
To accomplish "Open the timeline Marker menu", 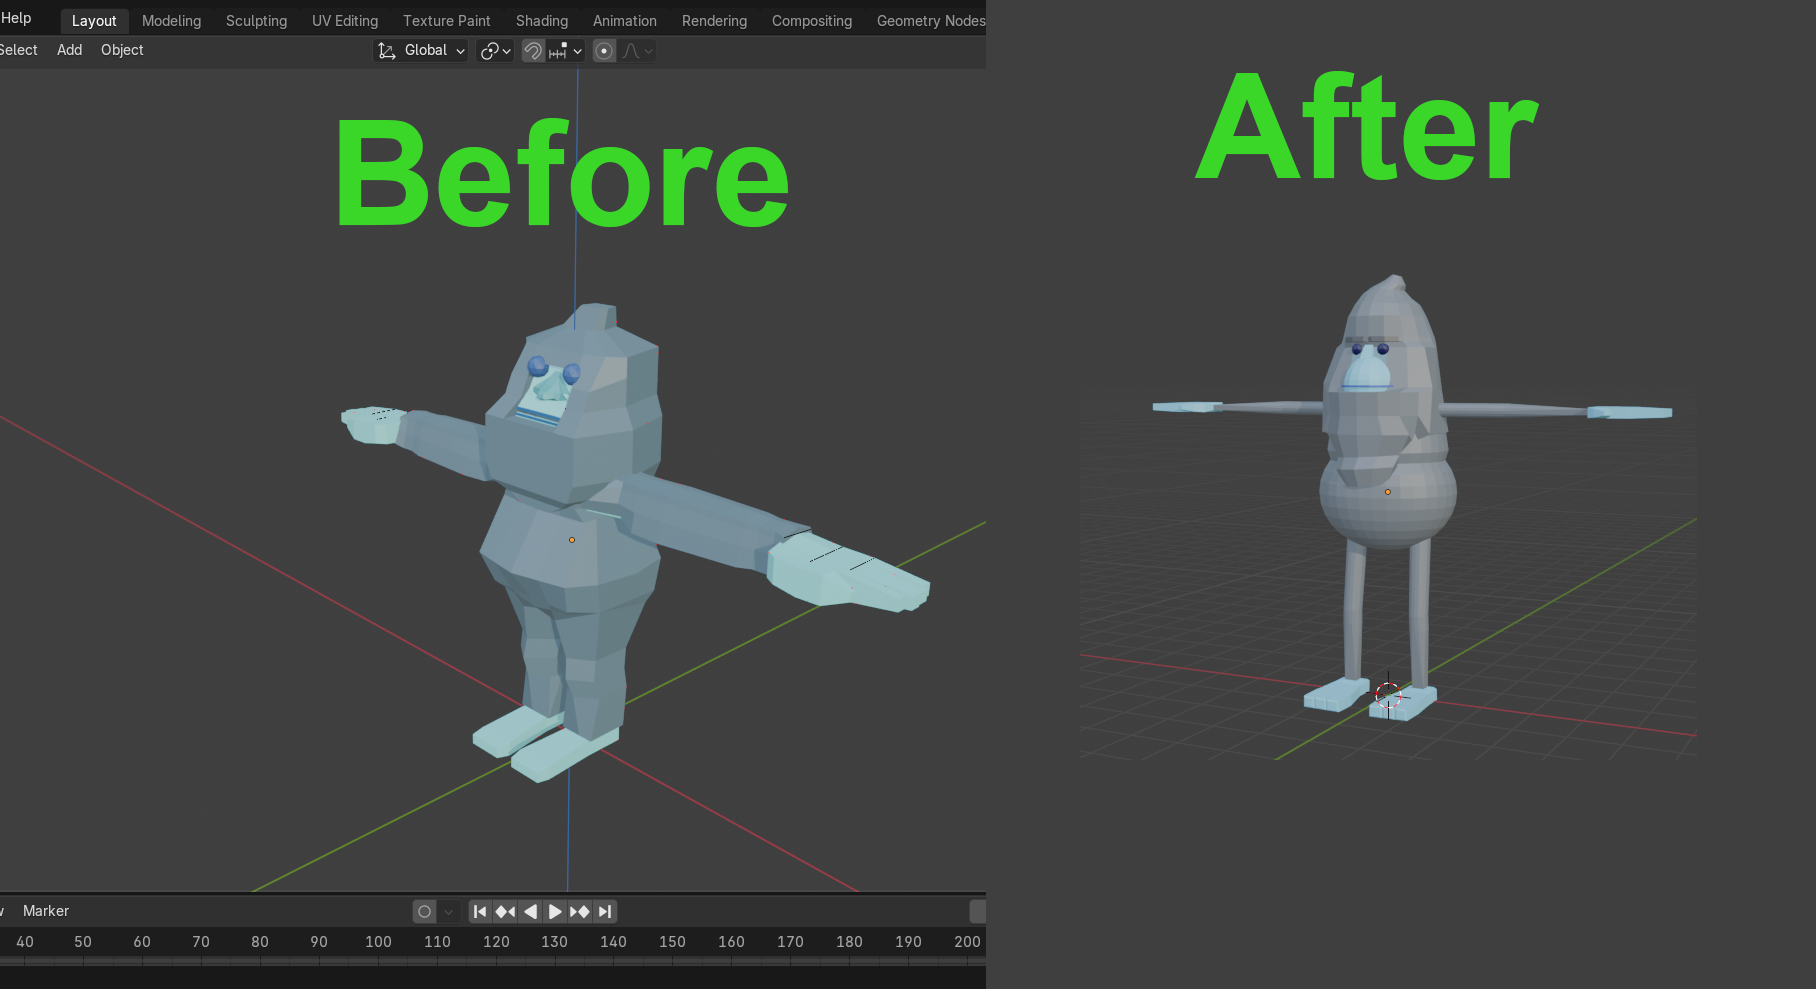I will tap(46, 911).
